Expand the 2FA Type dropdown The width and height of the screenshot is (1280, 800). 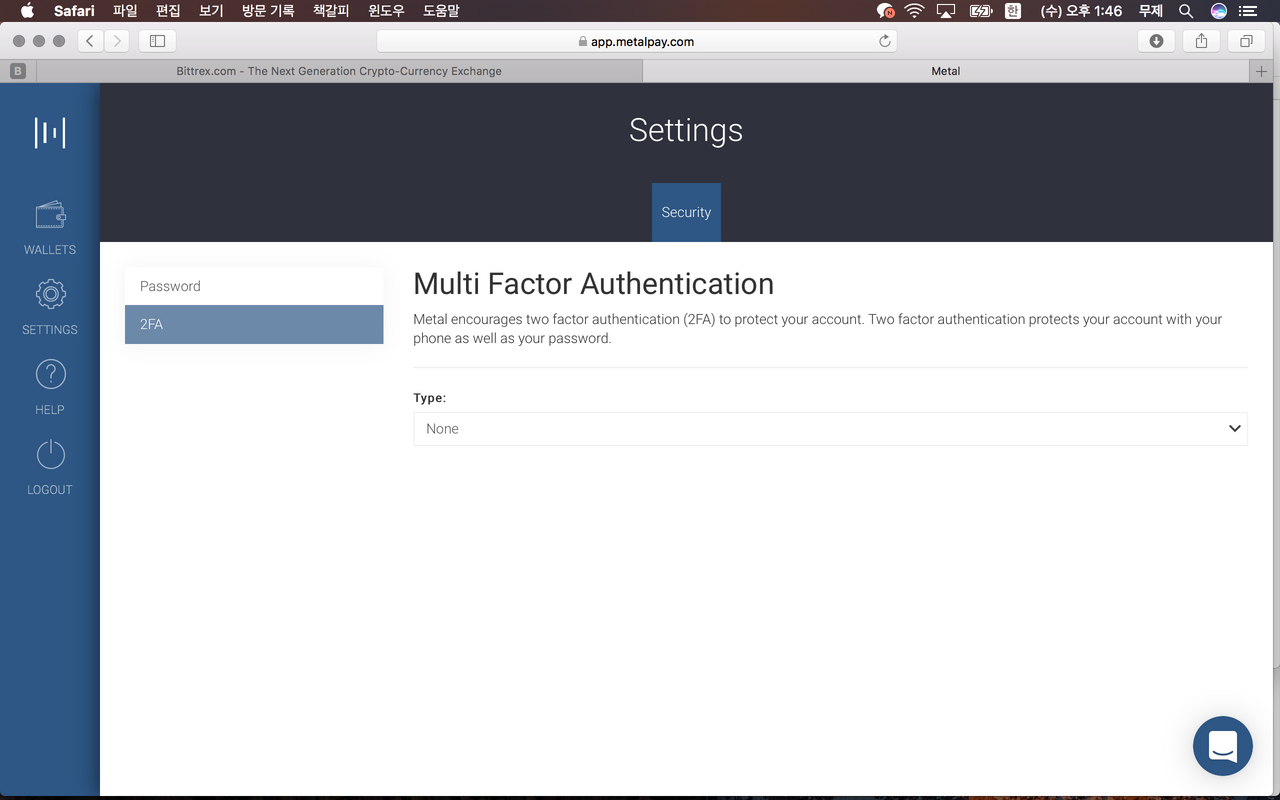pos(830,429)
